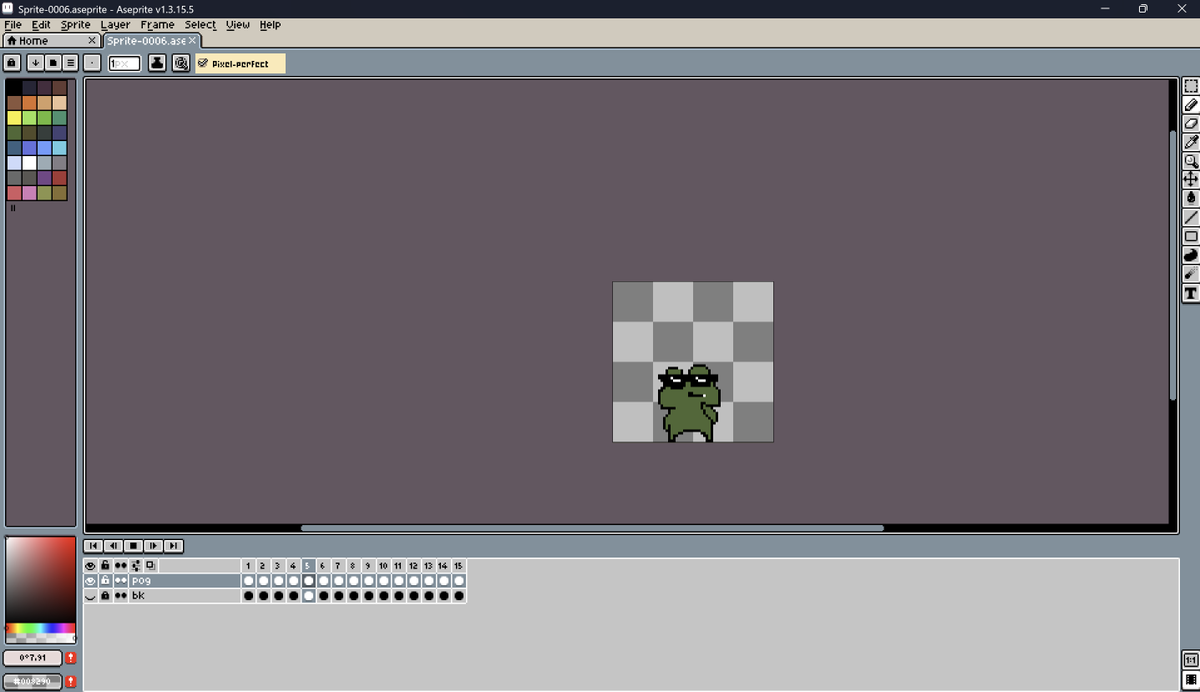1200x692 pixels.
Task: Select the pog layer name
Action: (x=184, y=580)
